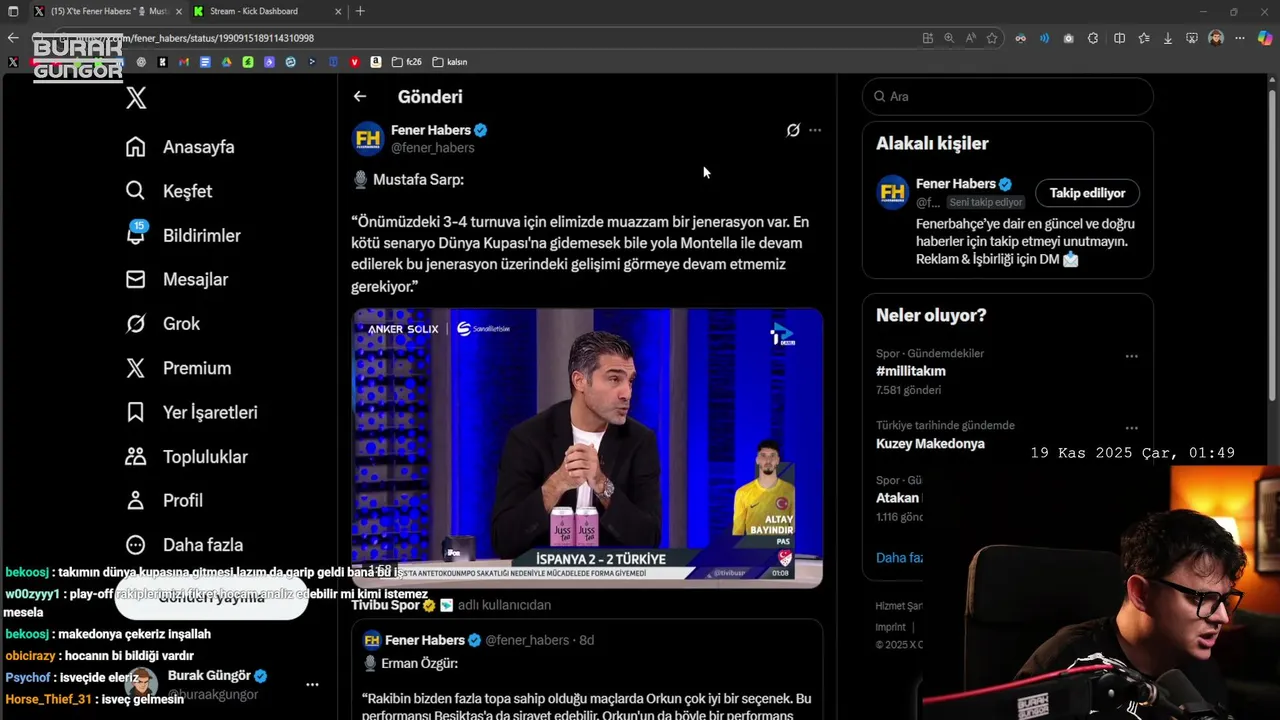This screenshot has height=720, width=1280.
Task: Open the browser zoom magnifier icon
Action: [x=949, y=38]
